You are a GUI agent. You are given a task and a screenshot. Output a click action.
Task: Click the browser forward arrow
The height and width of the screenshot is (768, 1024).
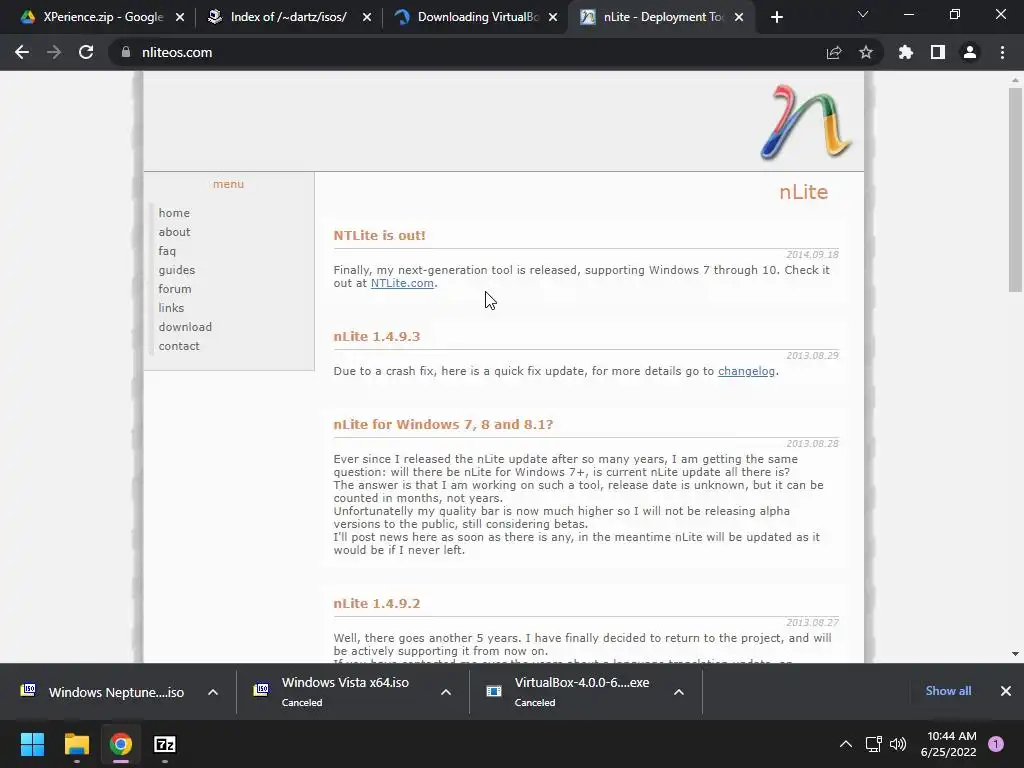pos(54,52)
